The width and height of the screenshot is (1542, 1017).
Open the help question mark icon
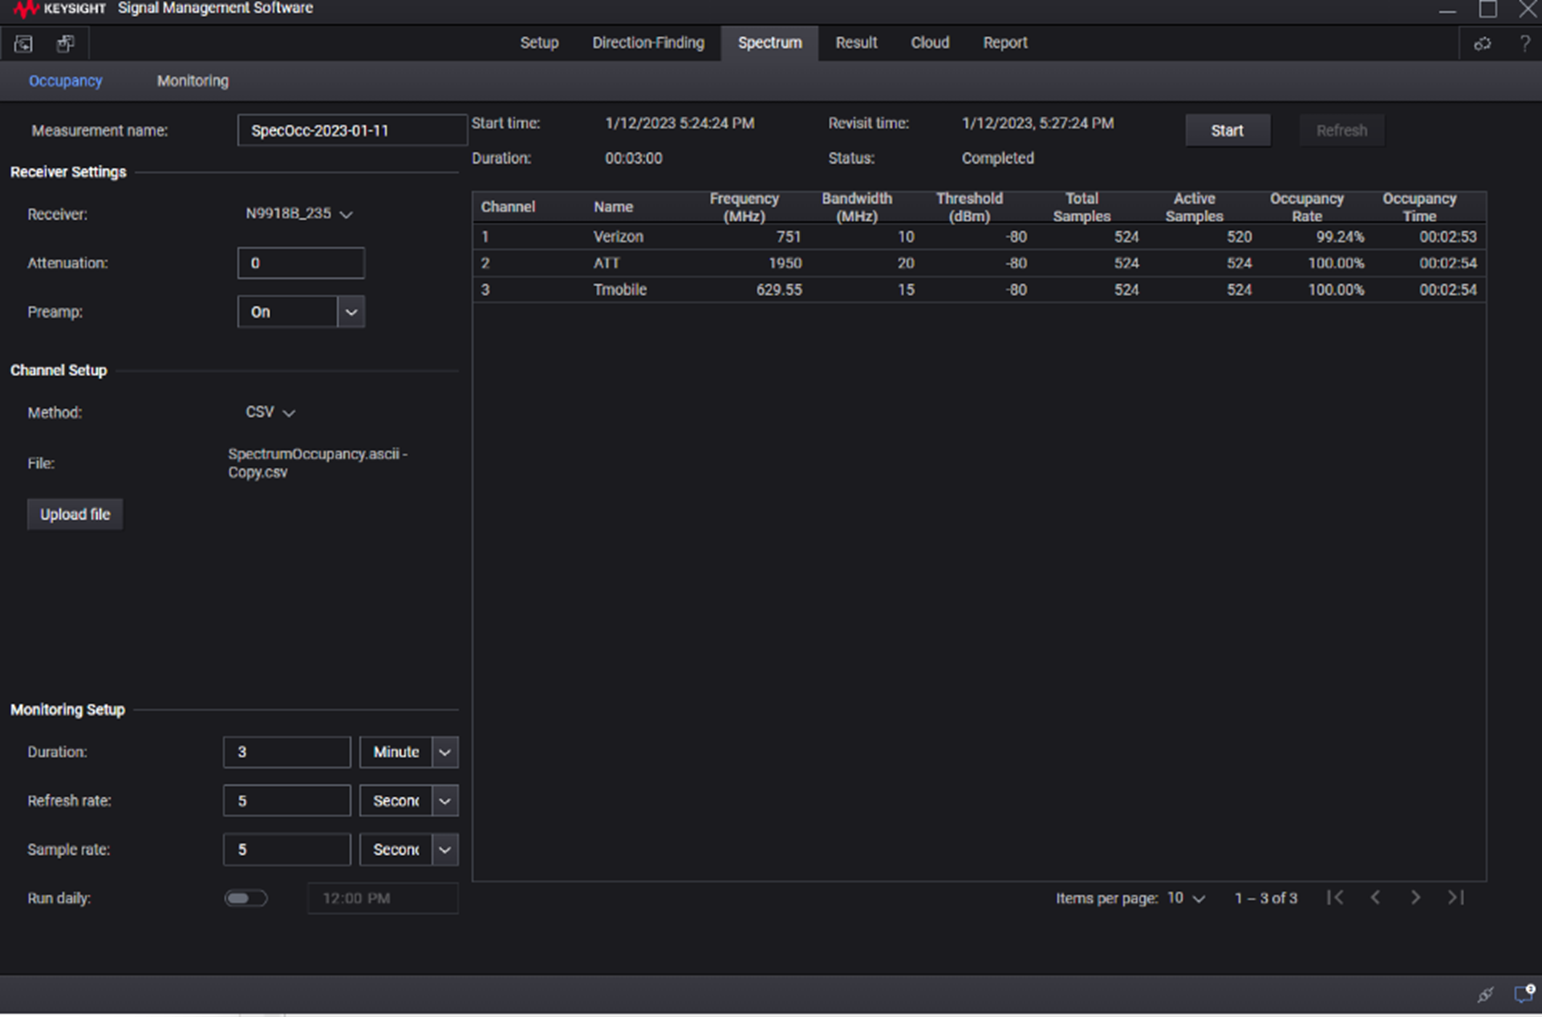(x=1524, y=43)
